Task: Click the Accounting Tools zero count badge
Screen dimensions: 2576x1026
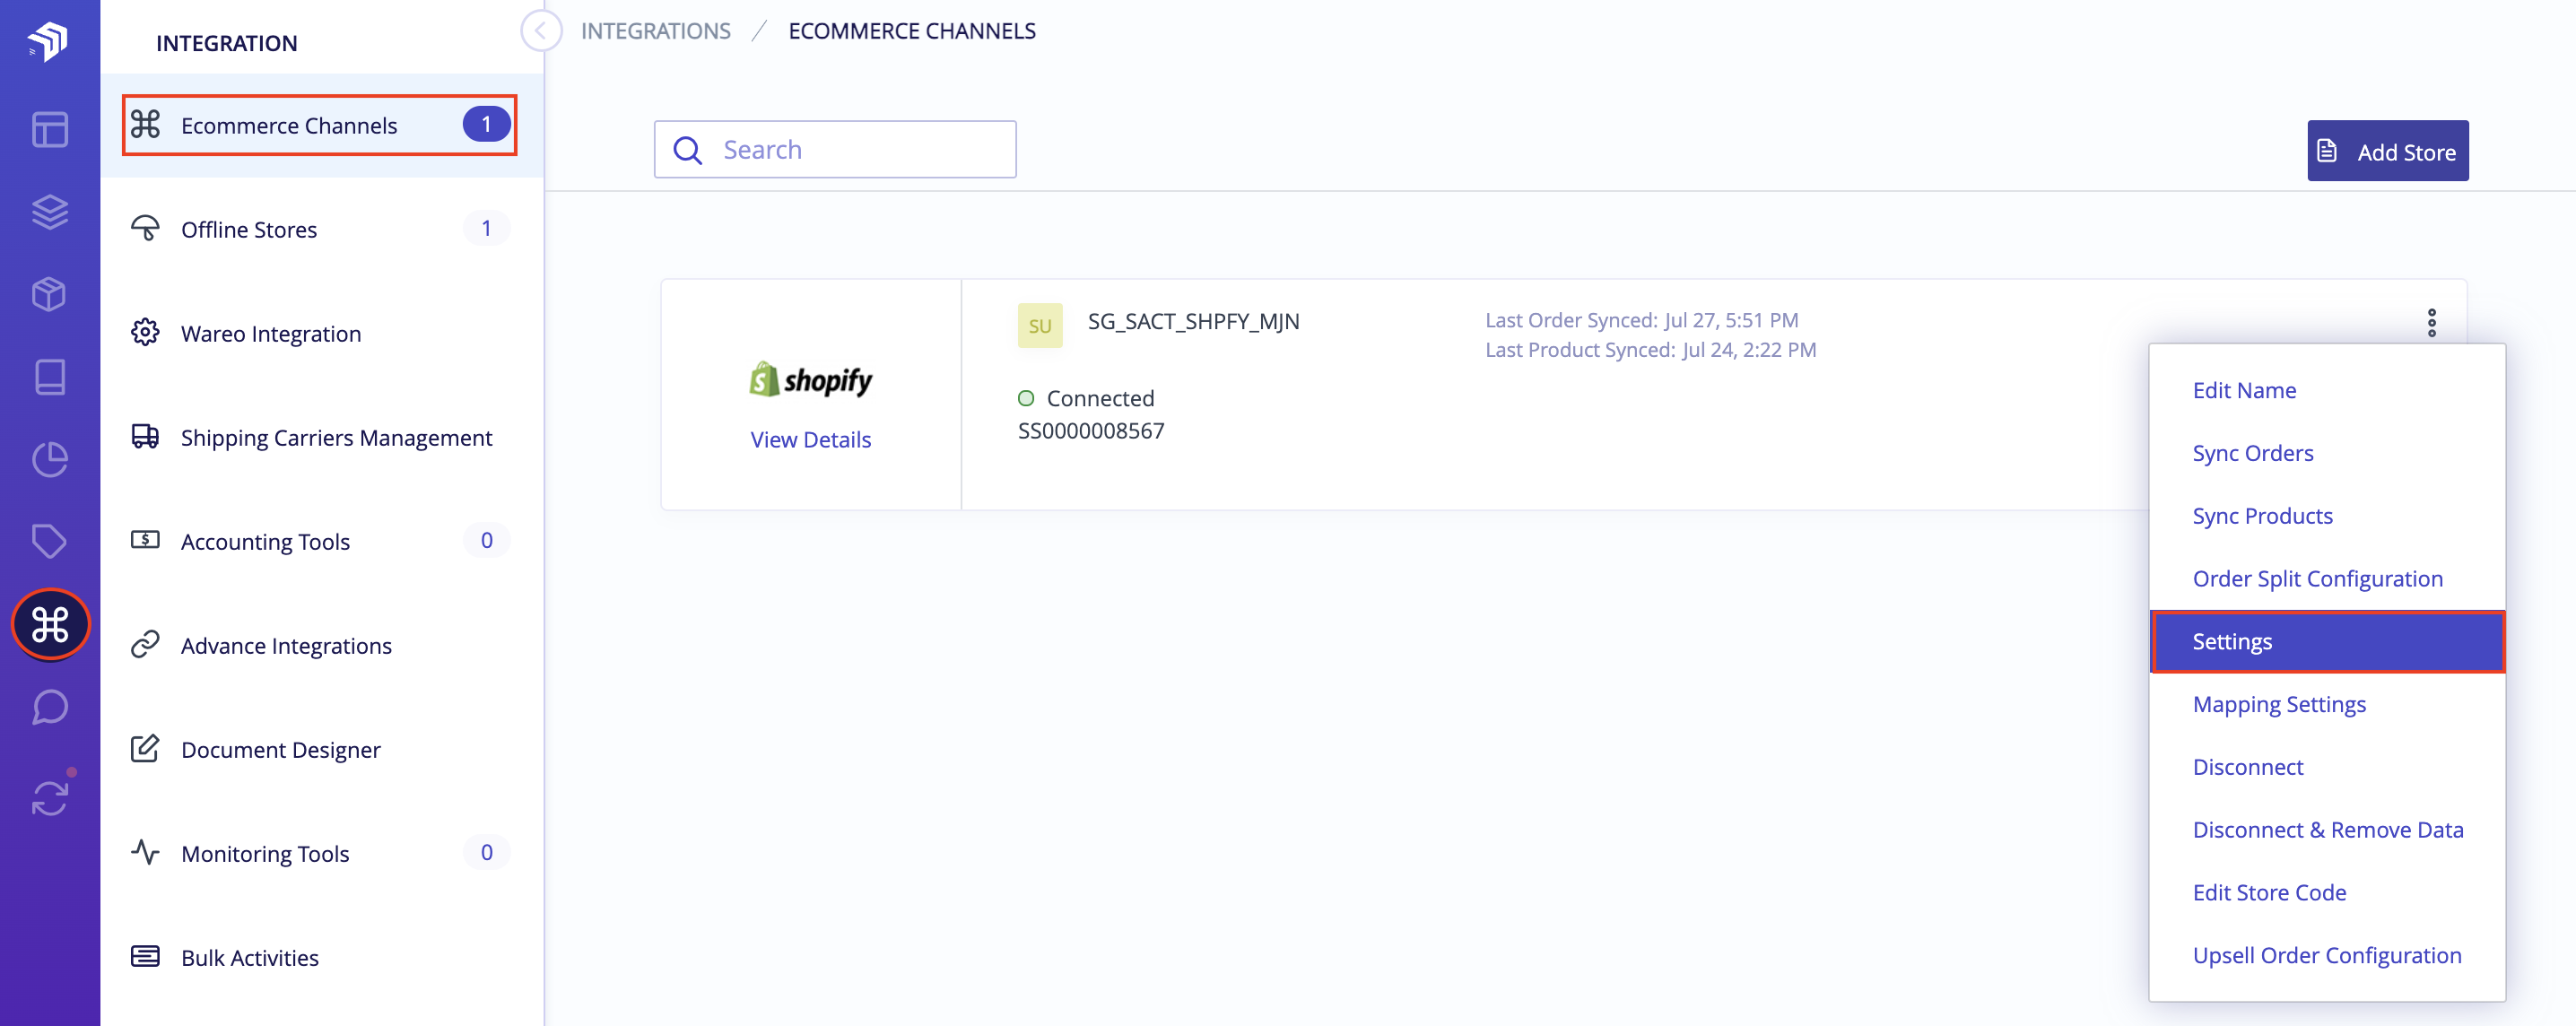Action: 486,540
